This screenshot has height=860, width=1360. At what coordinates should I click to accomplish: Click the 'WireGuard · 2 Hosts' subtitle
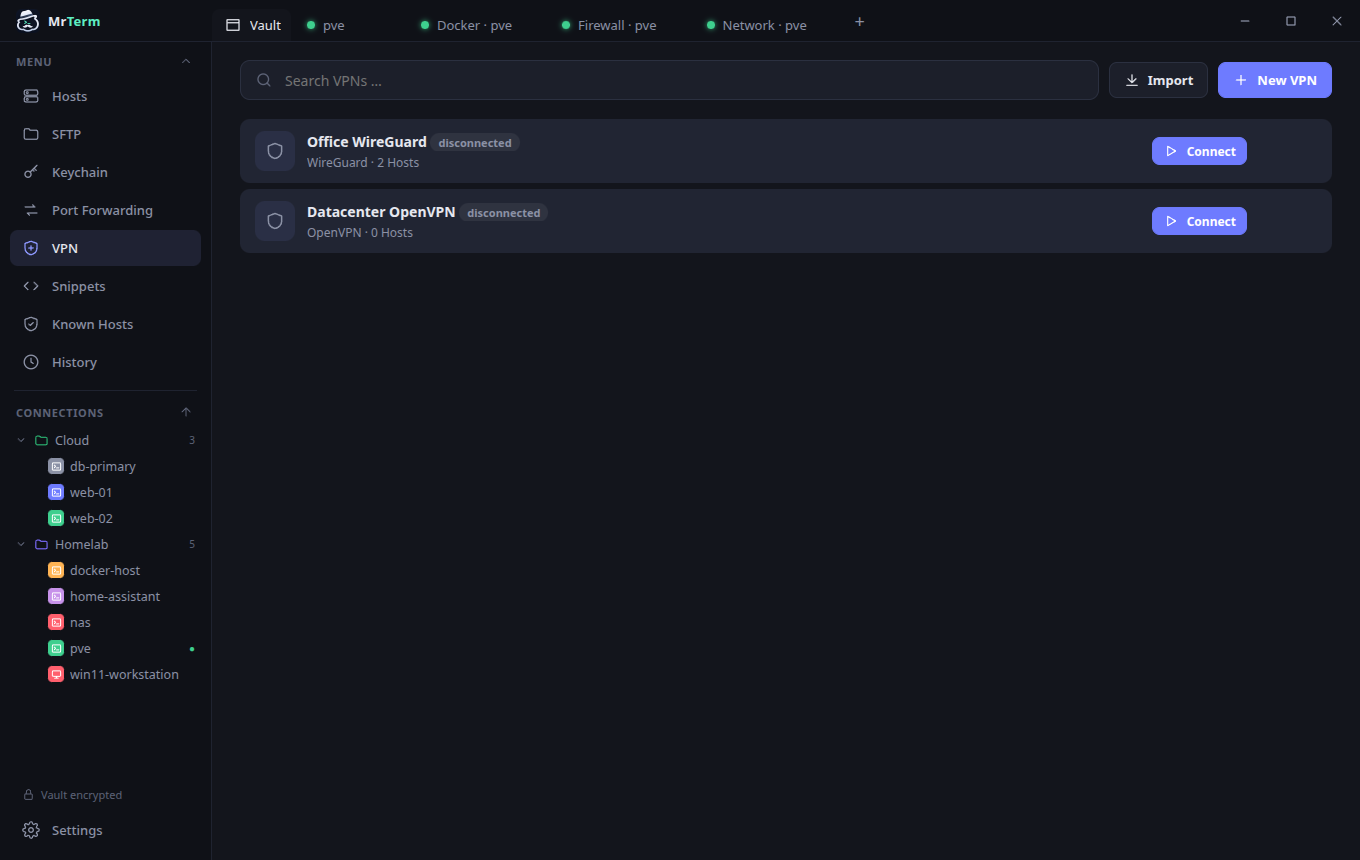coord(363,162)
